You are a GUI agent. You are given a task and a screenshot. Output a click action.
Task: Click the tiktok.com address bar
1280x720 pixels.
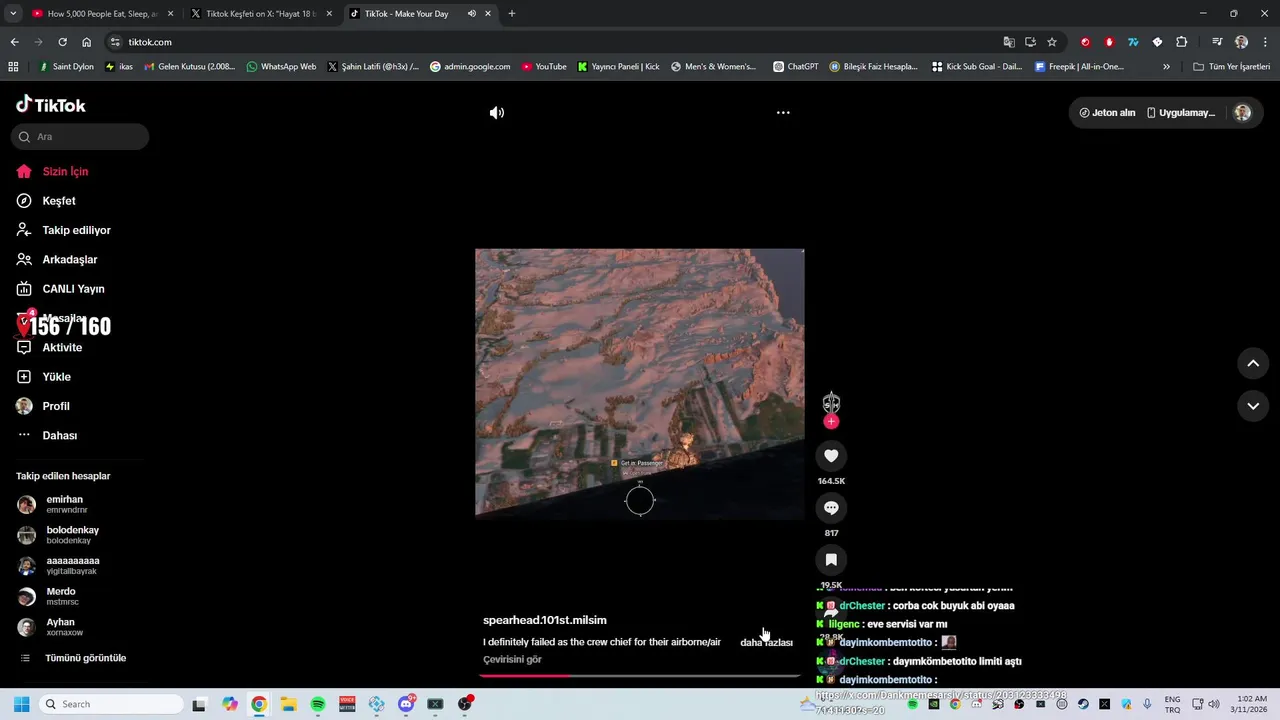(550, 42)
